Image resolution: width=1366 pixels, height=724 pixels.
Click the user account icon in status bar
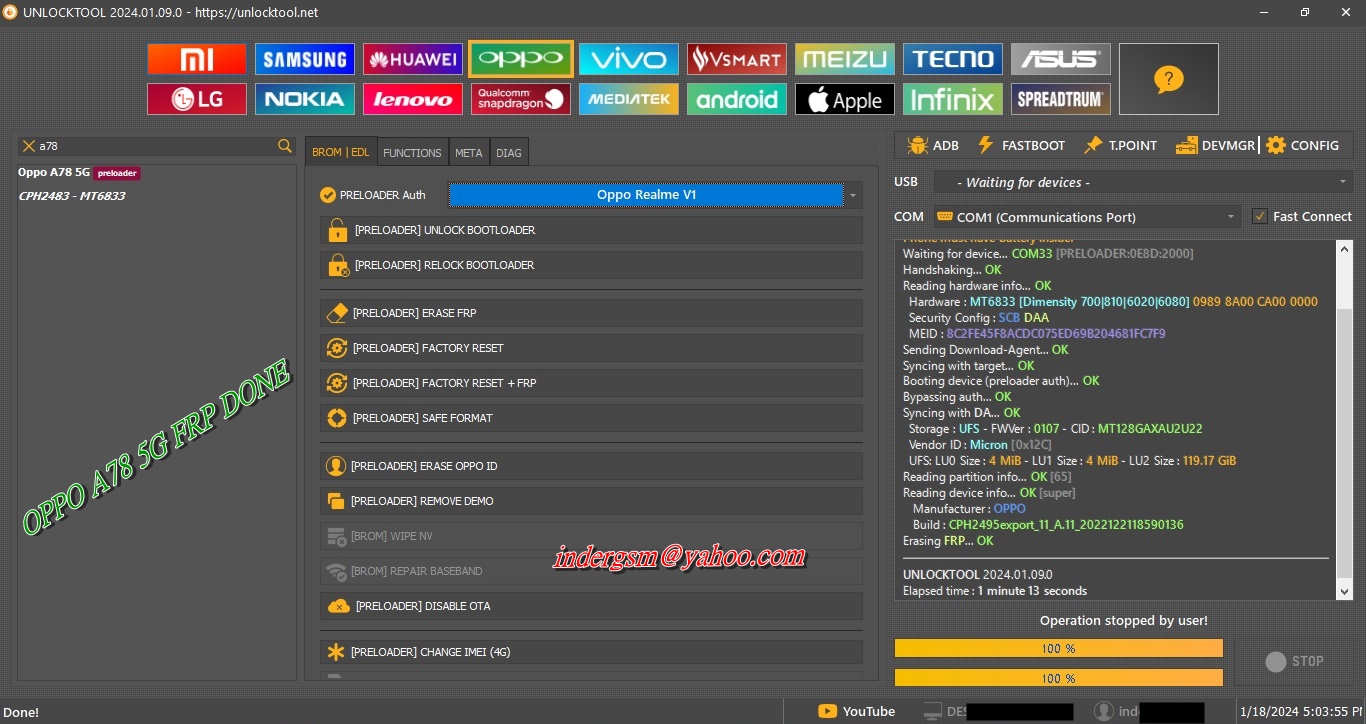[1103, 711]
